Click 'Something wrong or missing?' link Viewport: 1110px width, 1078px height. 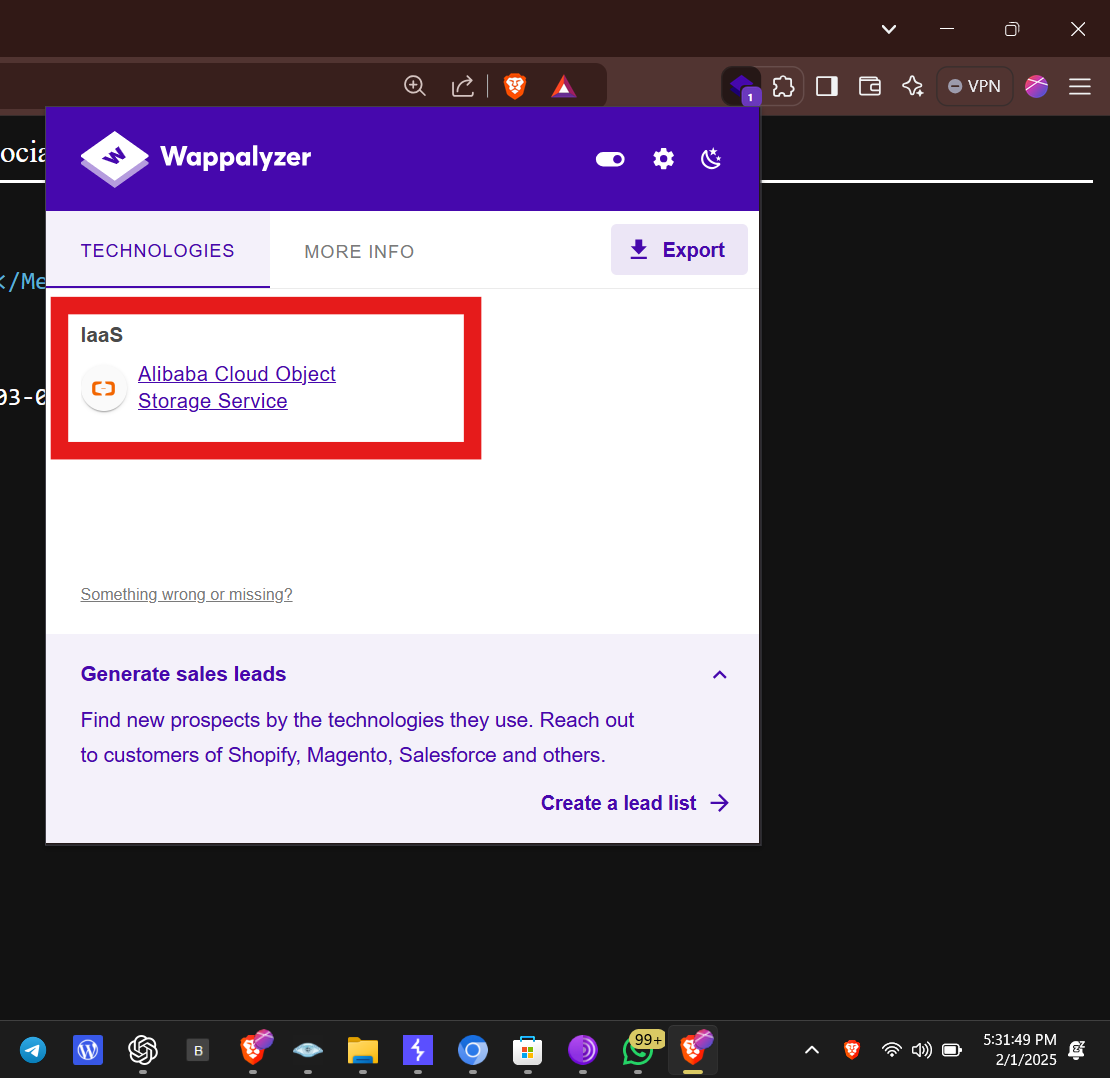point(186,595)
